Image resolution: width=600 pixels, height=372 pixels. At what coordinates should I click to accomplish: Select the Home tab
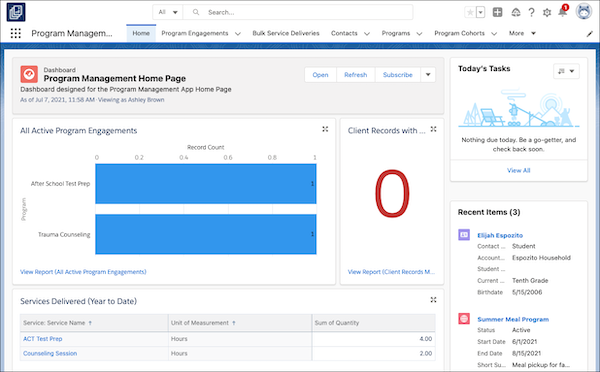141,33
